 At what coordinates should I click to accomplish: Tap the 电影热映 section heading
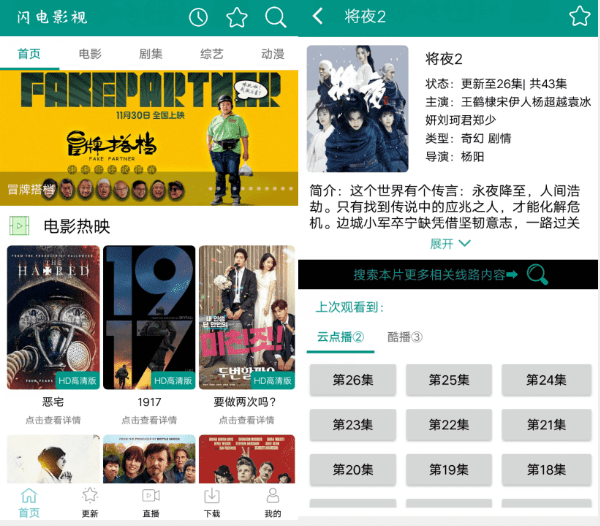coord(77,226)
